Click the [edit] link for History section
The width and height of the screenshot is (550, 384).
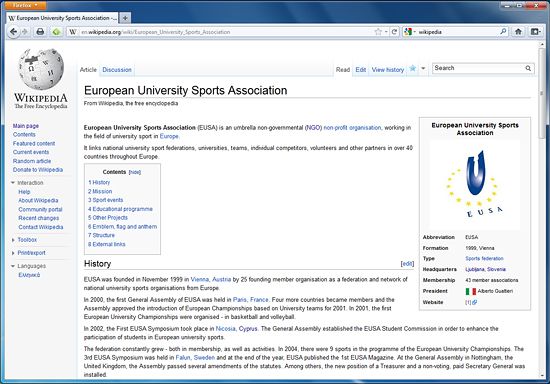pyautogui.click(x=407, y=264)
